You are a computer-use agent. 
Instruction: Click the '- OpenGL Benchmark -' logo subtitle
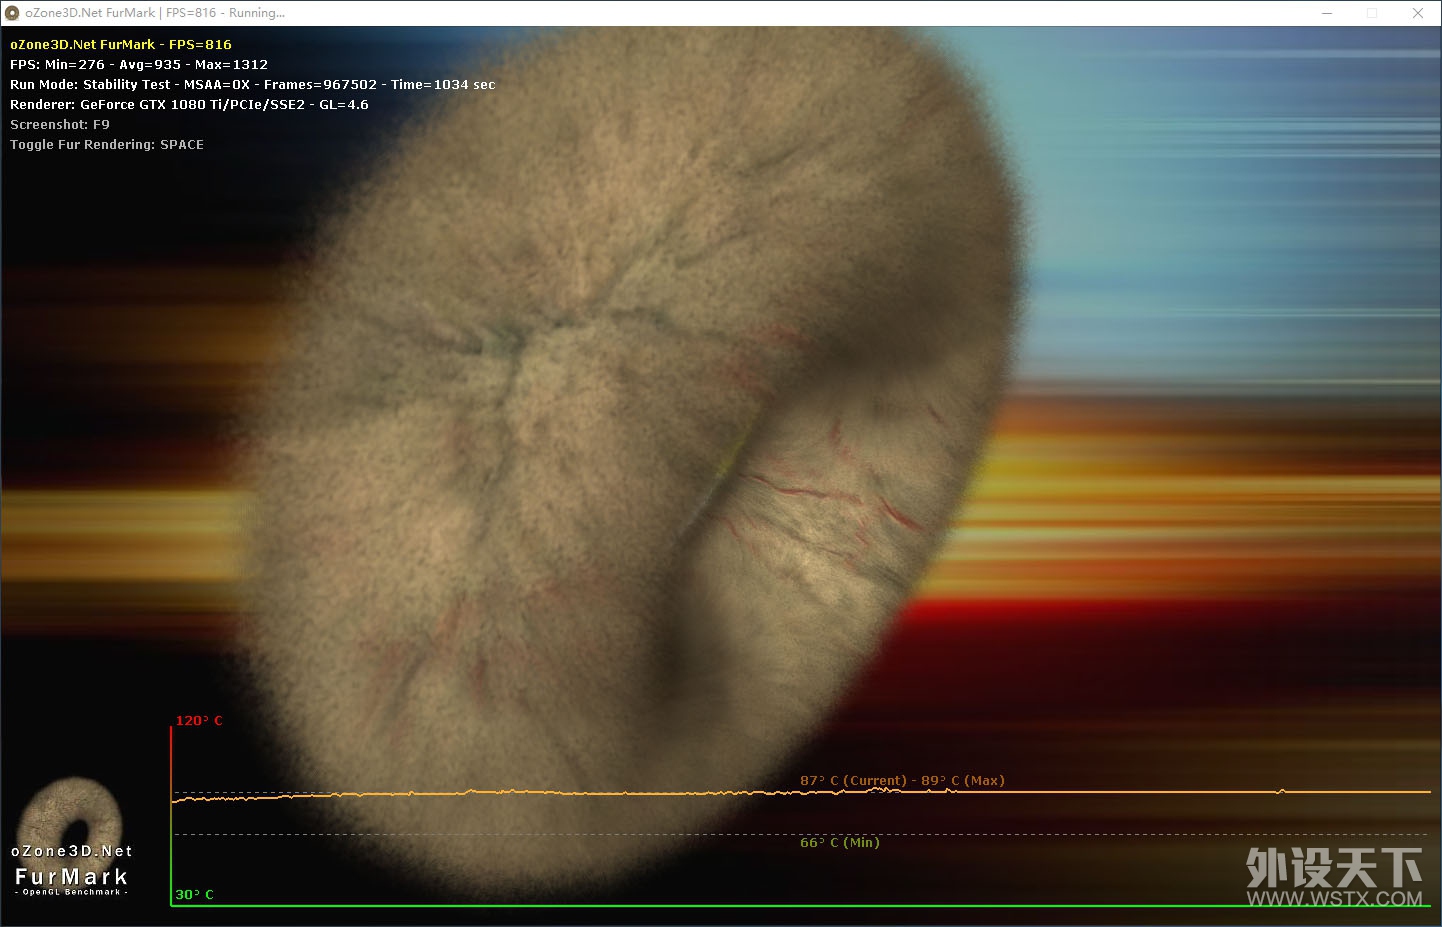[71, 892]
